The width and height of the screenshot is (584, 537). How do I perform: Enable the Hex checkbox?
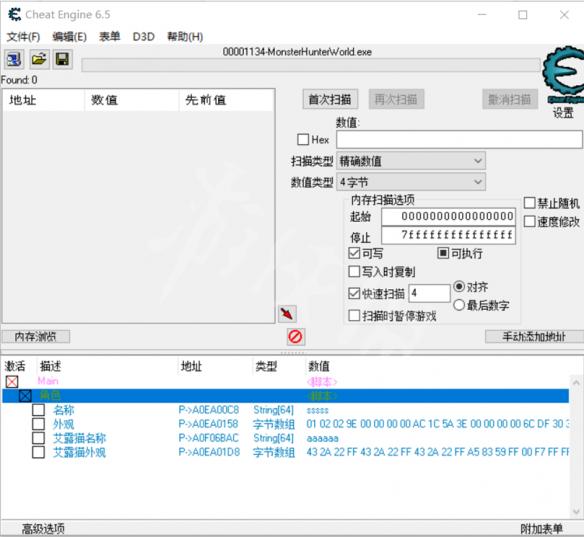point(303,140)
